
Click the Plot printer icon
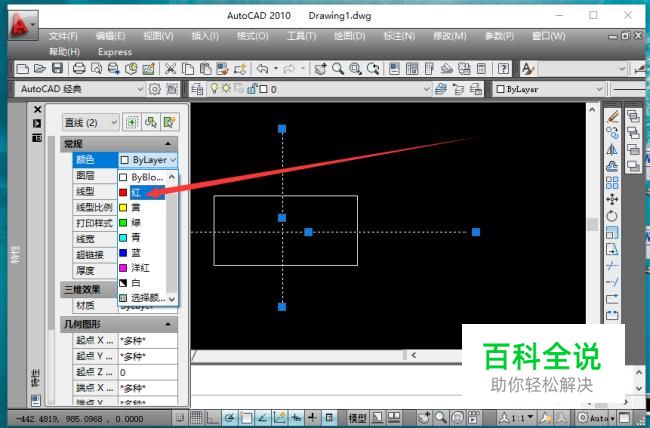79,68
